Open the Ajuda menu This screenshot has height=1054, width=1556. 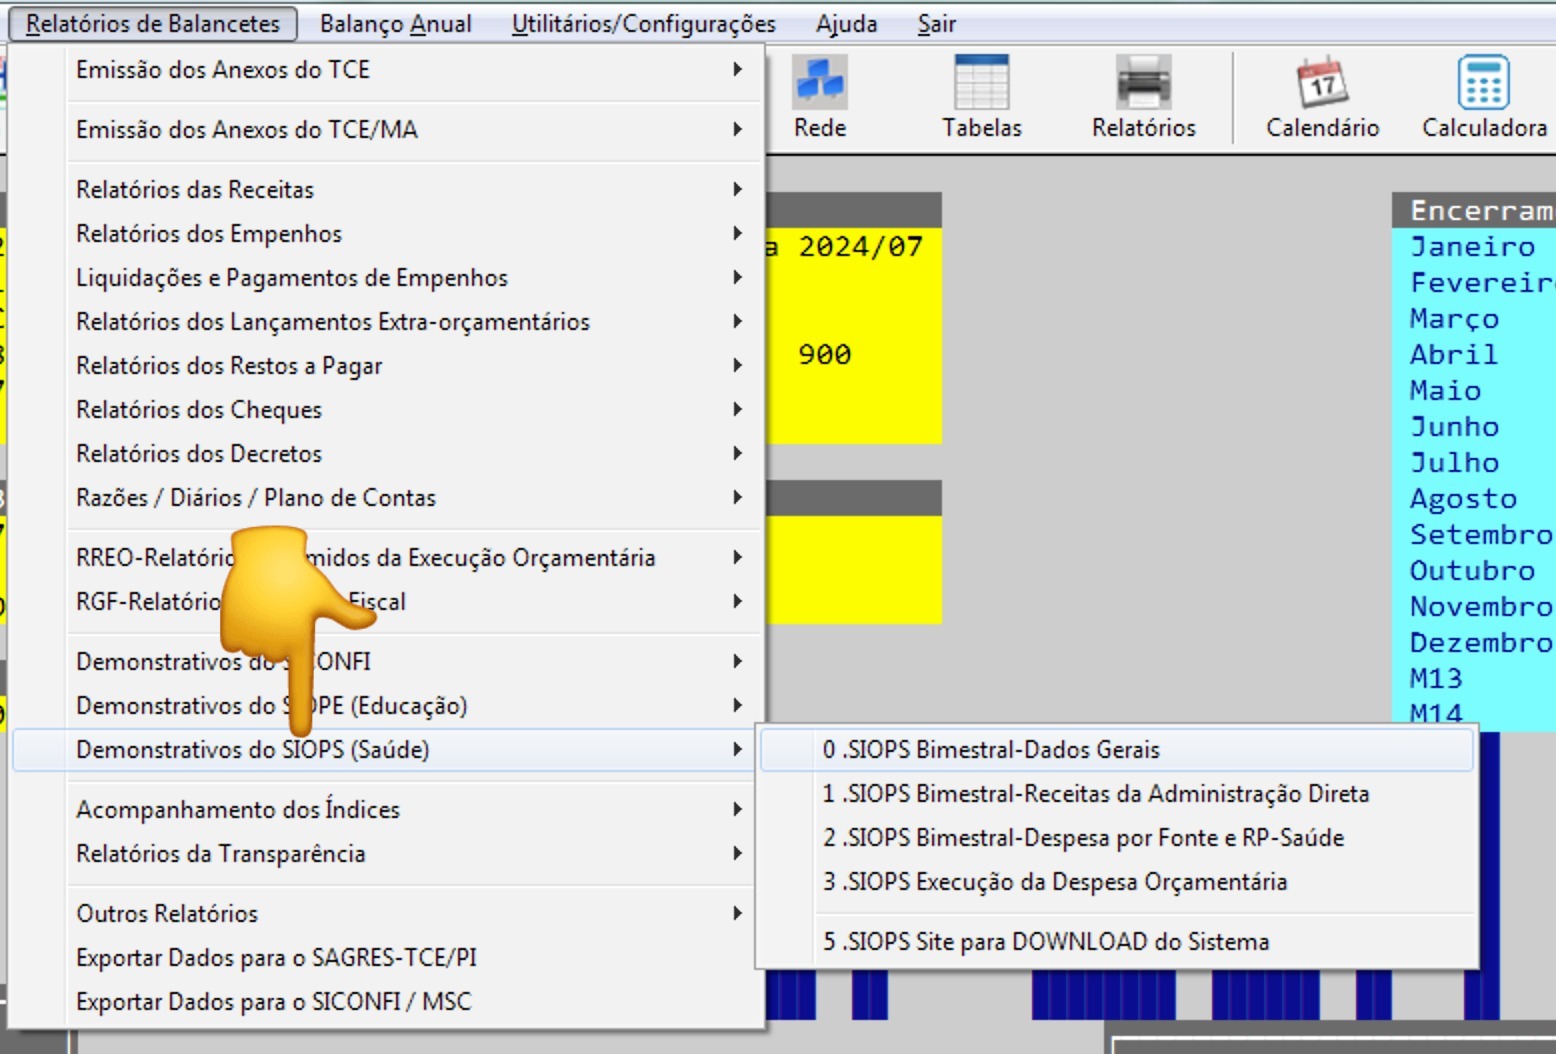pos(846,23)
